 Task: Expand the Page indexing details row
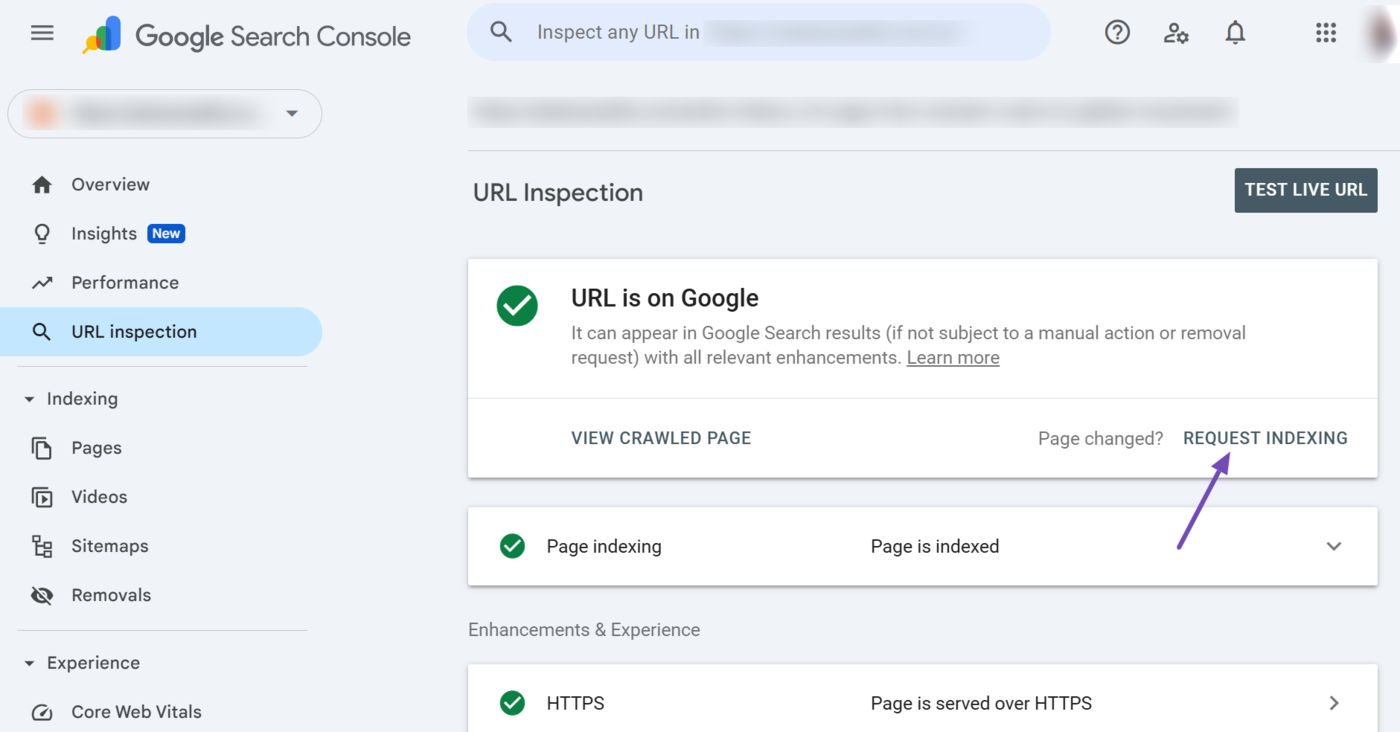click(1333, 546)
